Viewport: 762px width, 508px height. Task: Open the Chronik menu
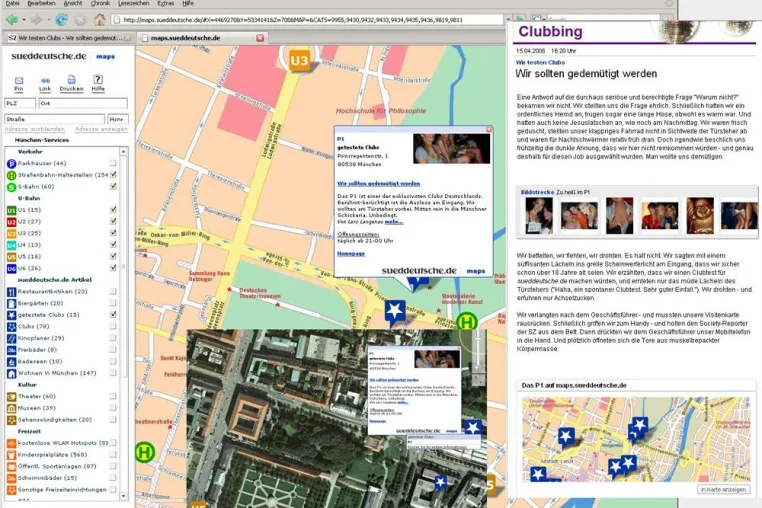[x=100, y=3]
